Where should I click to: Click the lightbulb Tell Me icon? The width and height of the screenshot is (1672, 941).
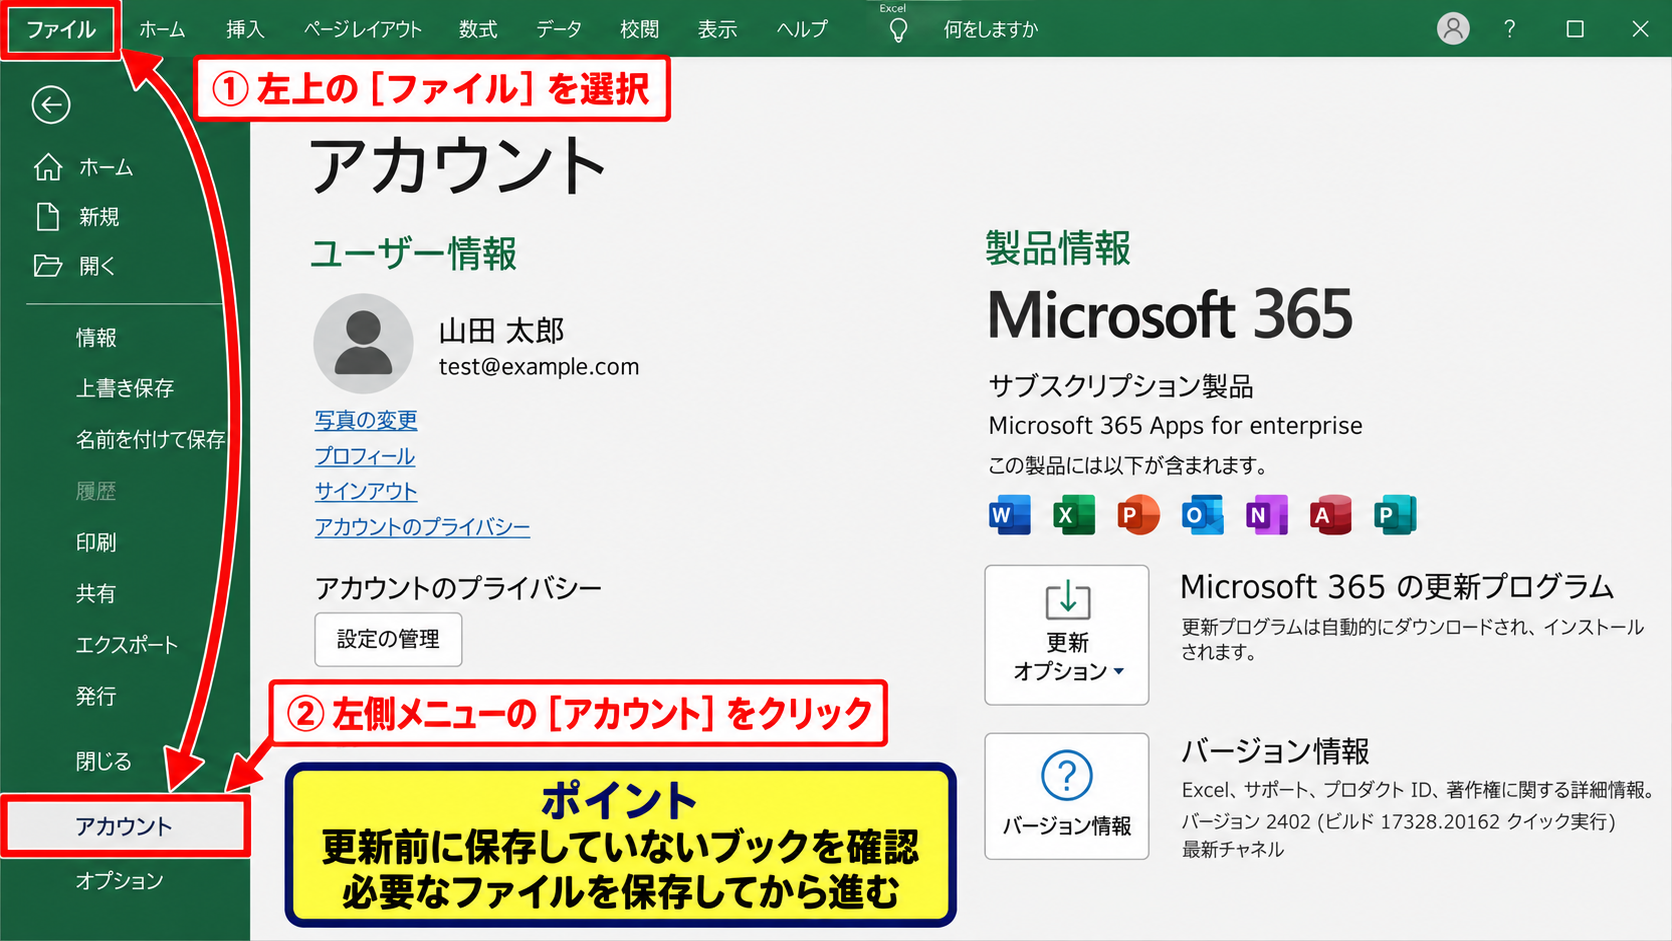click(x=899, y=30)
